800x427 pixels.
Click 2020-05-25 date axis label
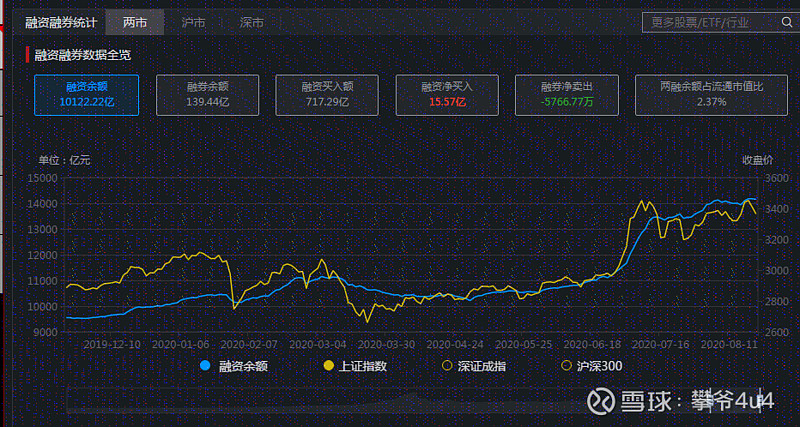523,344
